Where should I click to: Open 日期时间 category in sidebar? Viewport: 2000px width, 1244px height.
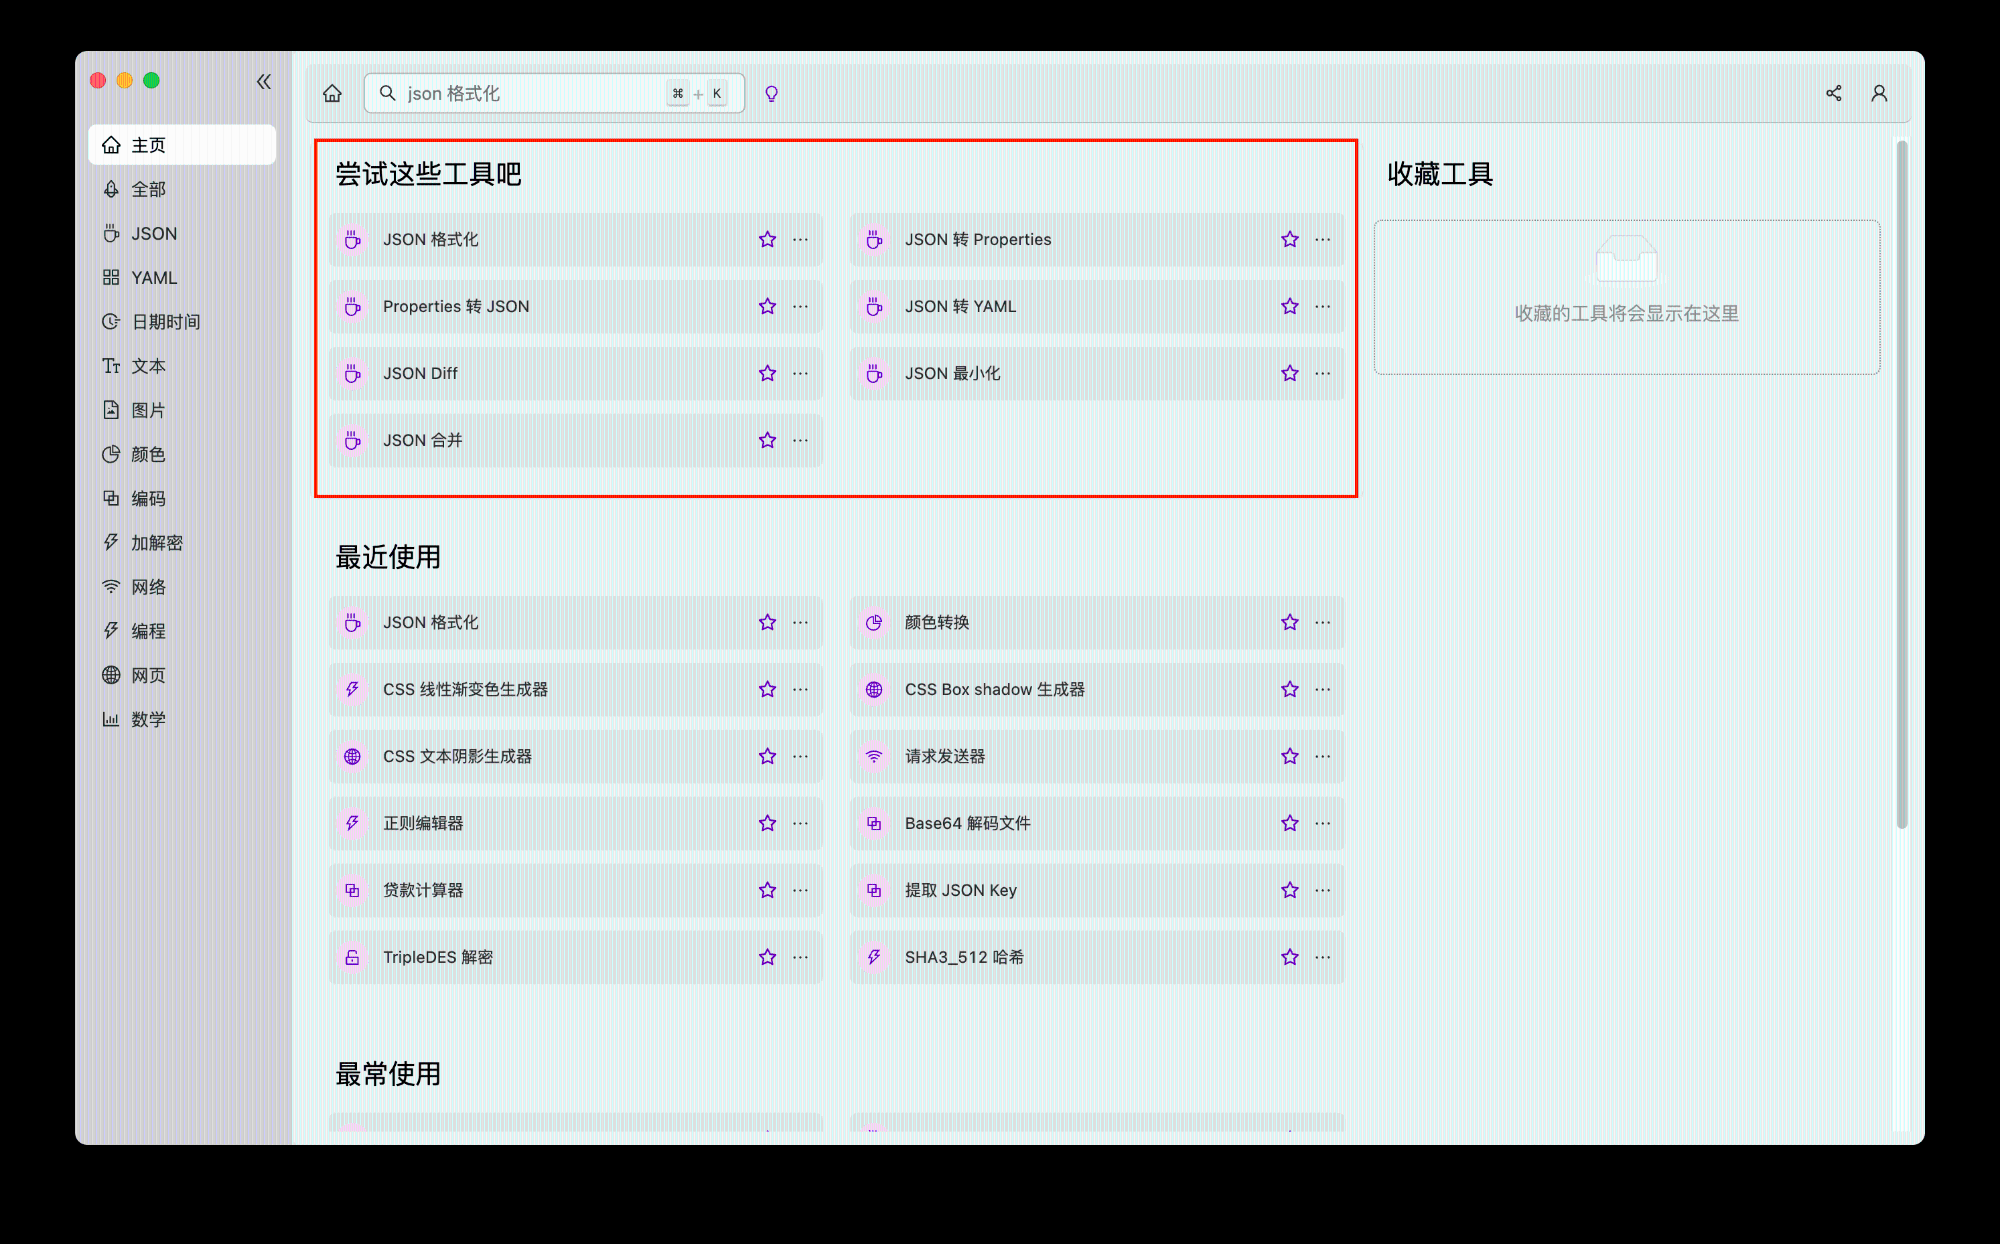(x=182, y=321)
